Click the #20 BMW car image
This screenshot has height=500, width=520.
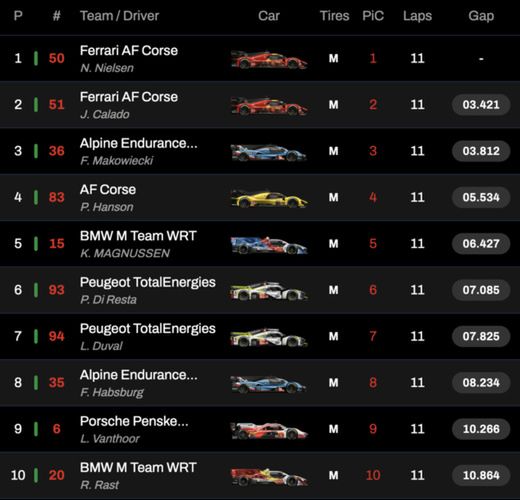click(x=269, y=476)
